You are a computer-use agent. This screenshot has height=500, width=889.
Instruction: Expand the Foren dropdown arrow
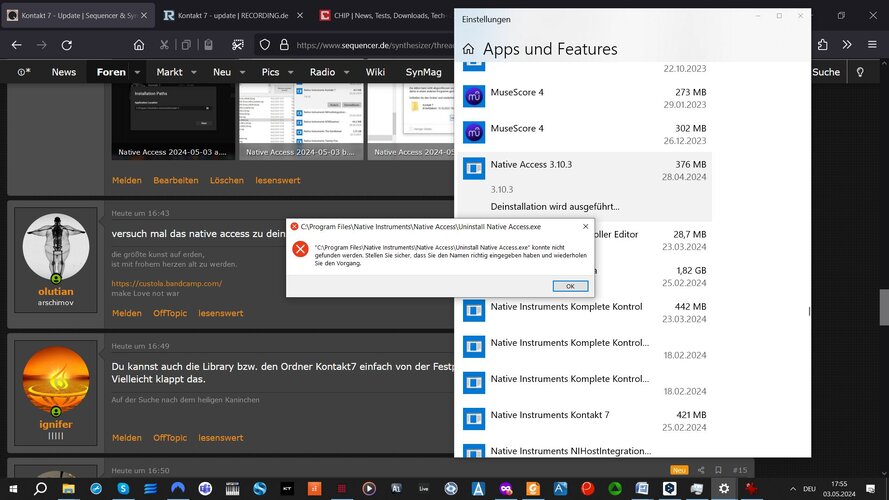tap(137, 72)
